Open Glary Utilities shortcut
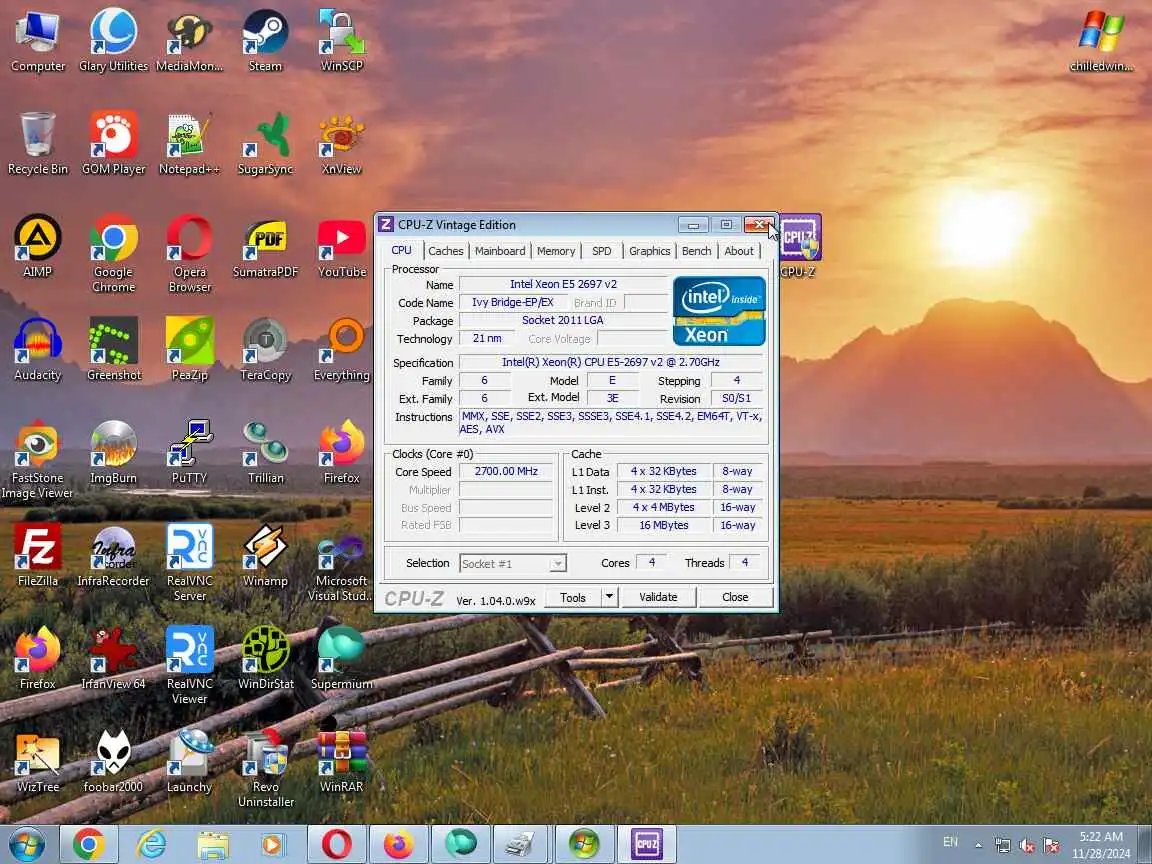The image size is (1152, 864). [x=113, y=40]
